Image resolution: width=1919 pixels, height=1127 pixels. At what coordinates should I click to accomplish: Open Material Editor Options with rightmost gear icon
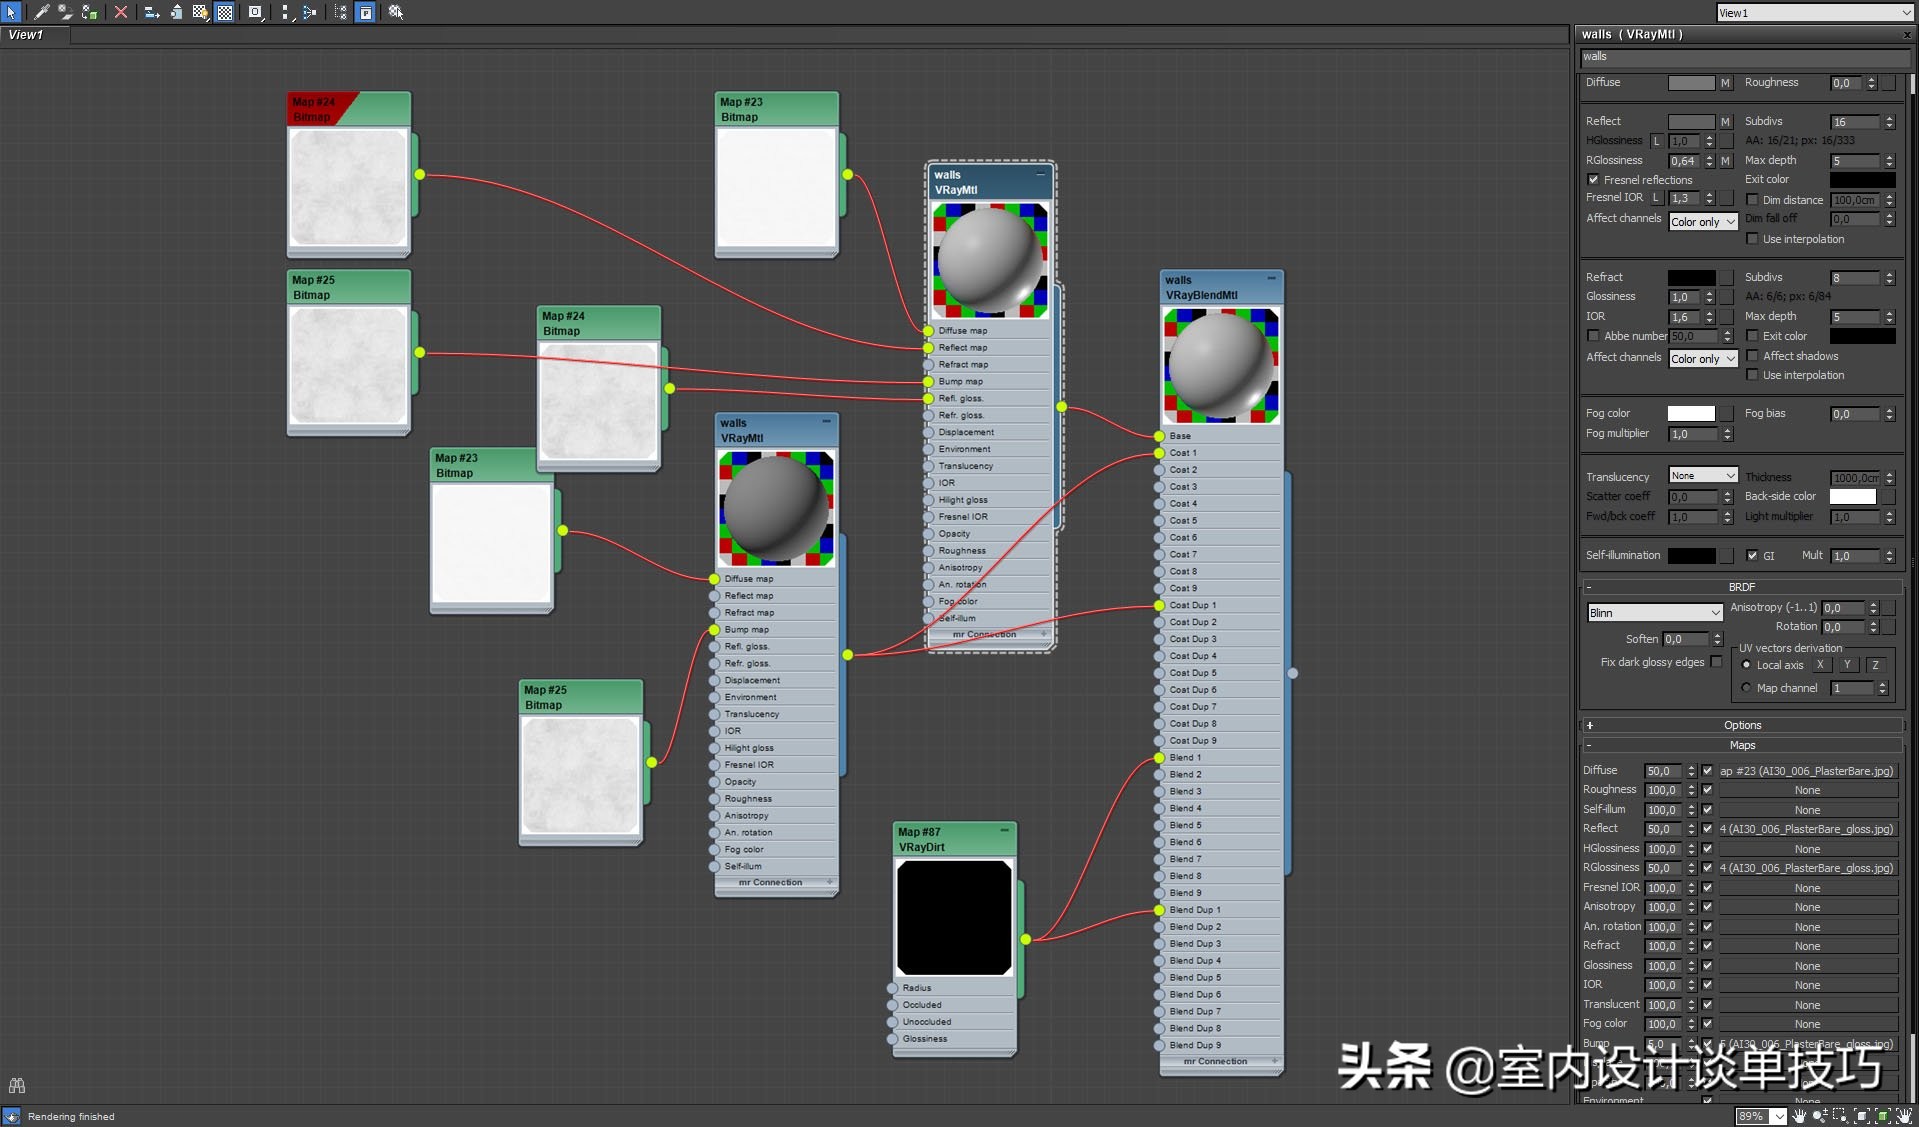pos(395,12)
